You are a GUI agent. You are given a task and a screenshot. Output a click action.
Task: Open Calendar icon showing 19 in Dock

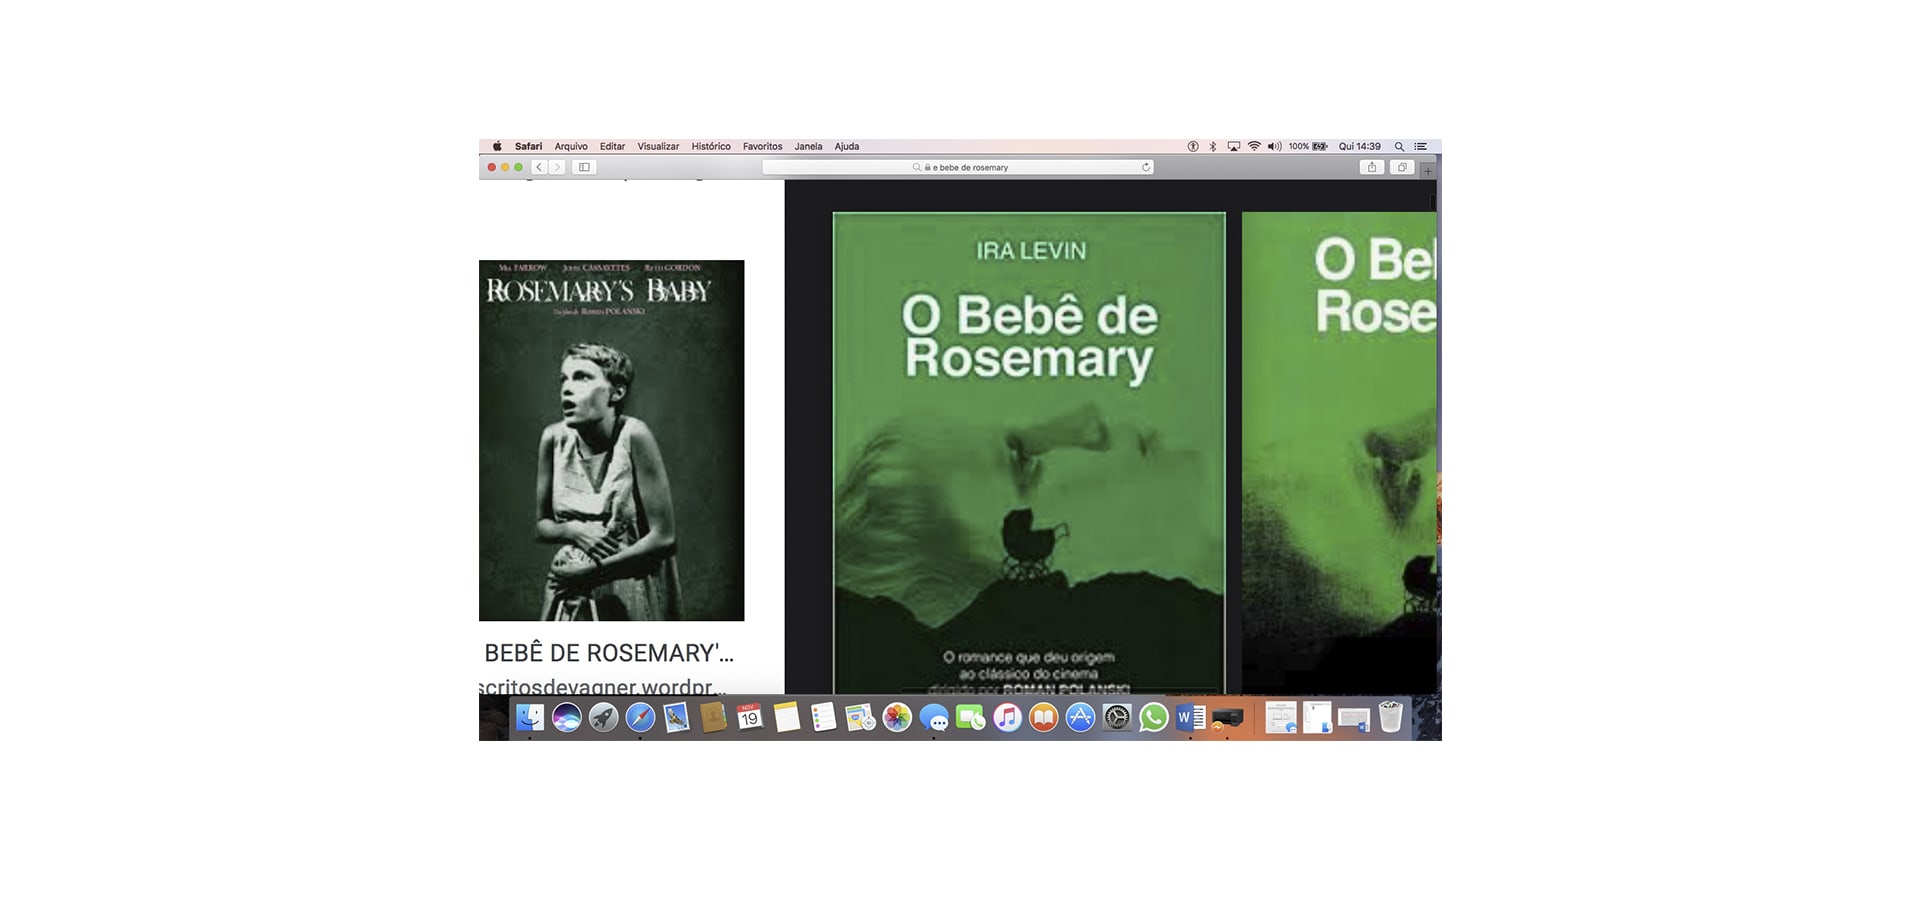749,717
